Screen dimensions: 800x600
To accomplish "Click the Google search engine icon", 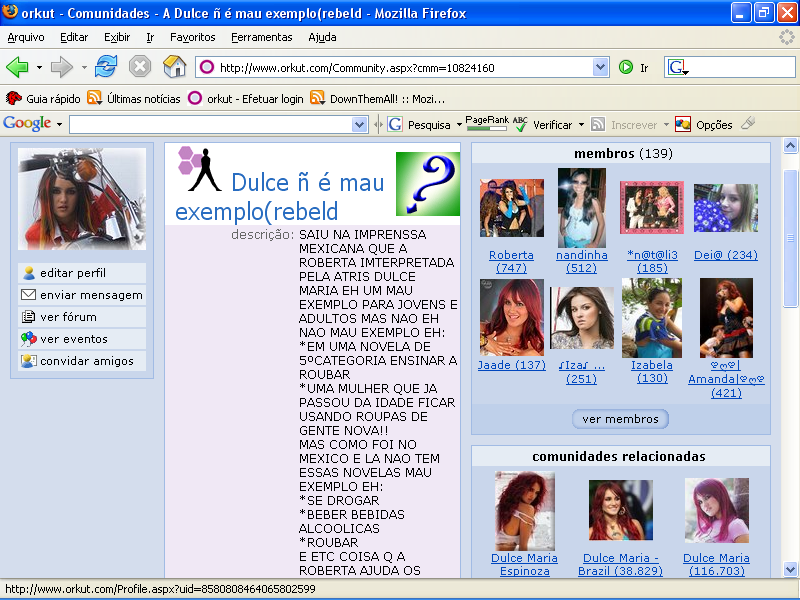I will [x=677, y=67].
